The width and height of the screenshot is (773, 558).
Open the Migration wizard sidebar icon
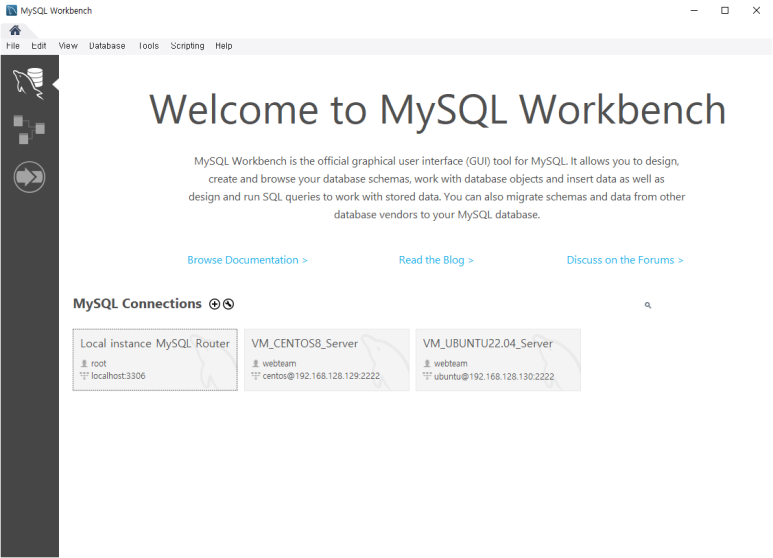29,176
